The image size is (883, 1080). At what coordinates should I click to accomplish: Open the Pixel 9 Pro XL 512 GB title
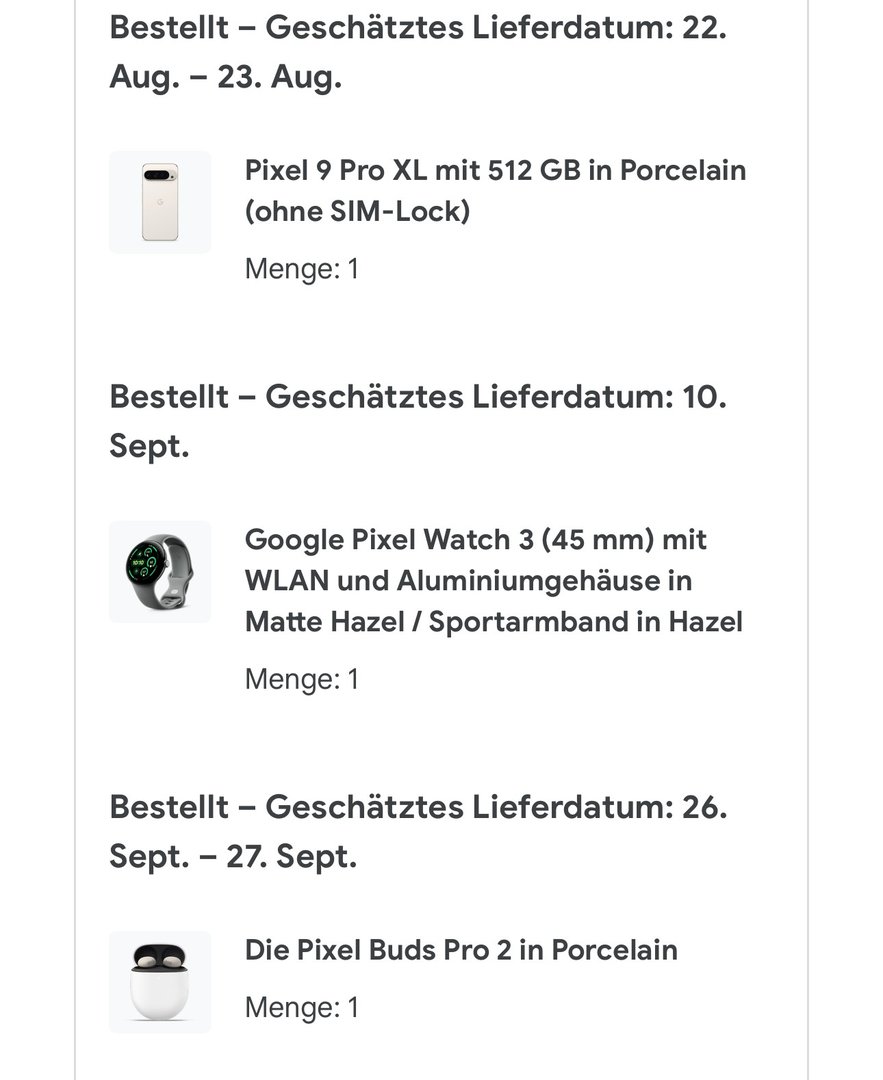click(495, 170)
